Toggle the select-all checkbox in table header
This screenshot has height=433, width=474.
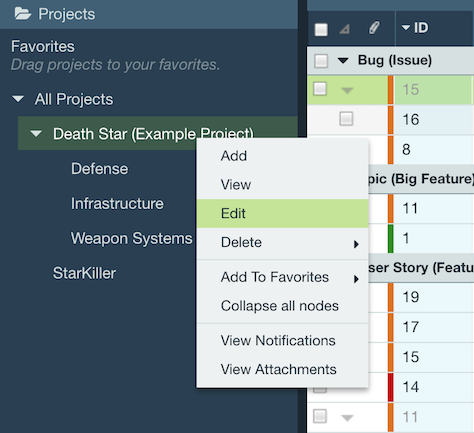[321, 29]
